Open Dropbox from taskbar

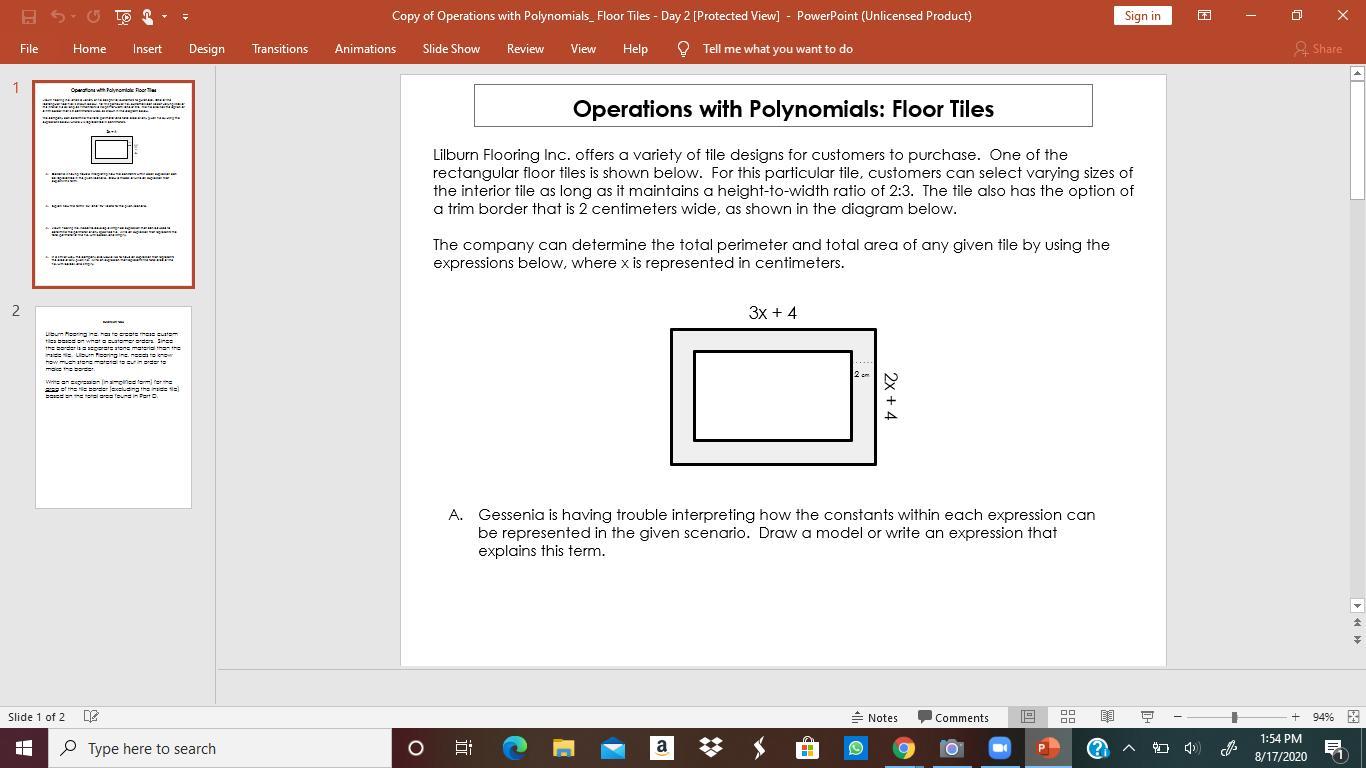710,748
